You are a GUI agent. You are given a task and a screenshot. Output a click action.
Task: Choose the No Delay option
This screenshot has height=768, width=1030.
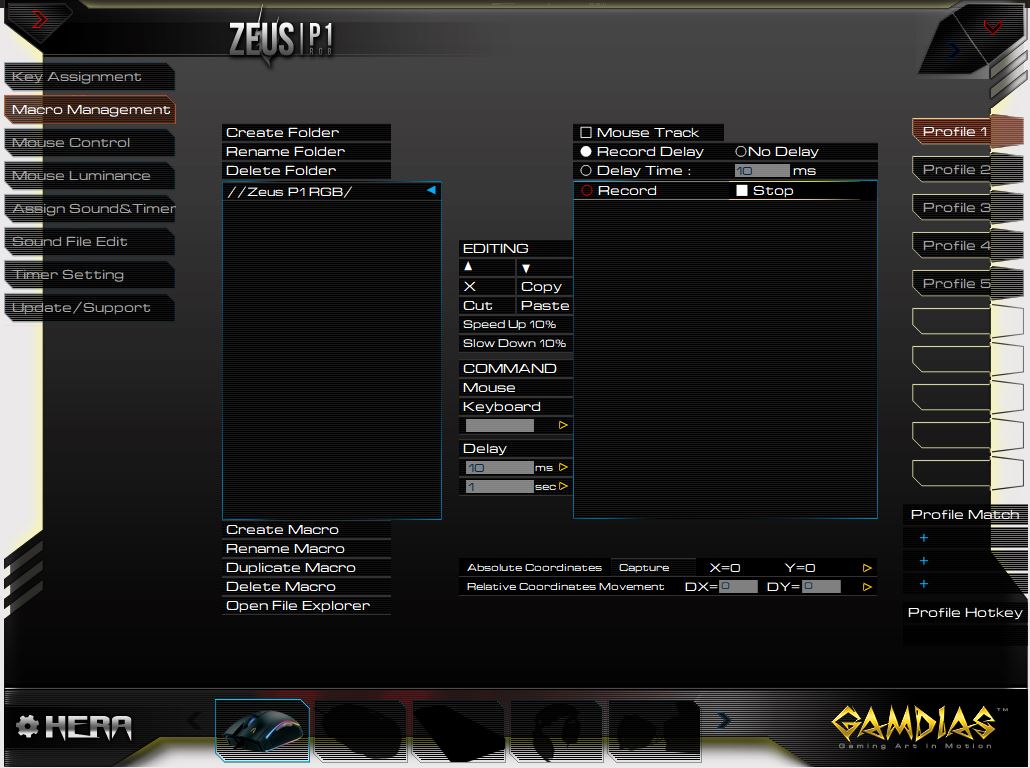(x=741, y=152)
